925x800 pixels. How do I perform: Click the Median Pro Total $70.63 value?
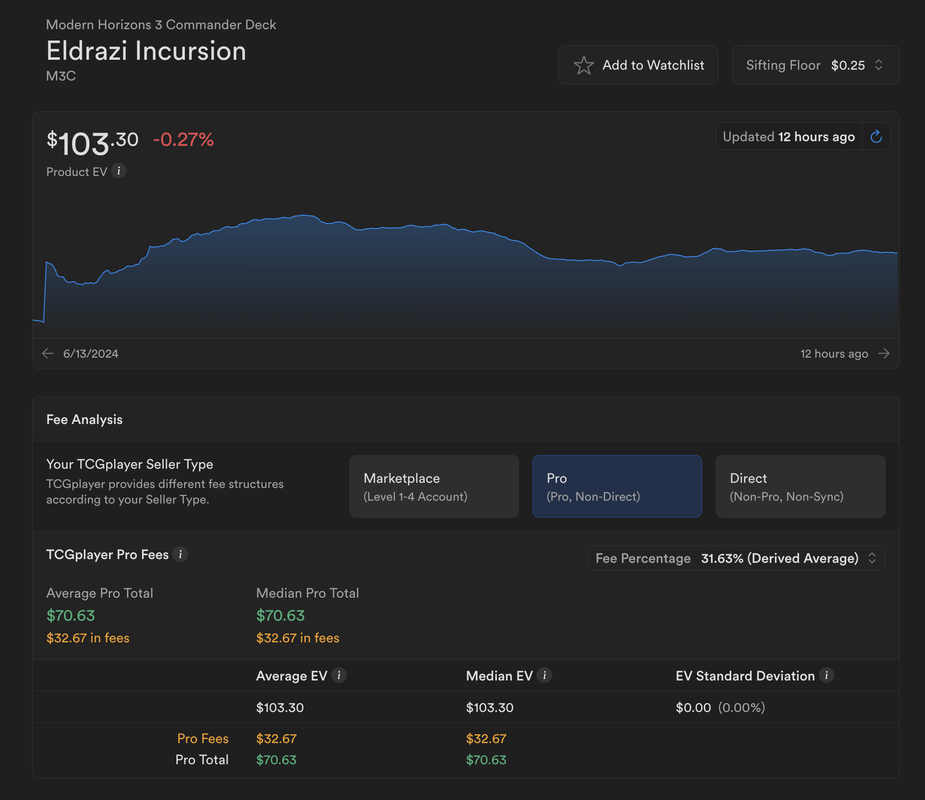pos(280,615)
